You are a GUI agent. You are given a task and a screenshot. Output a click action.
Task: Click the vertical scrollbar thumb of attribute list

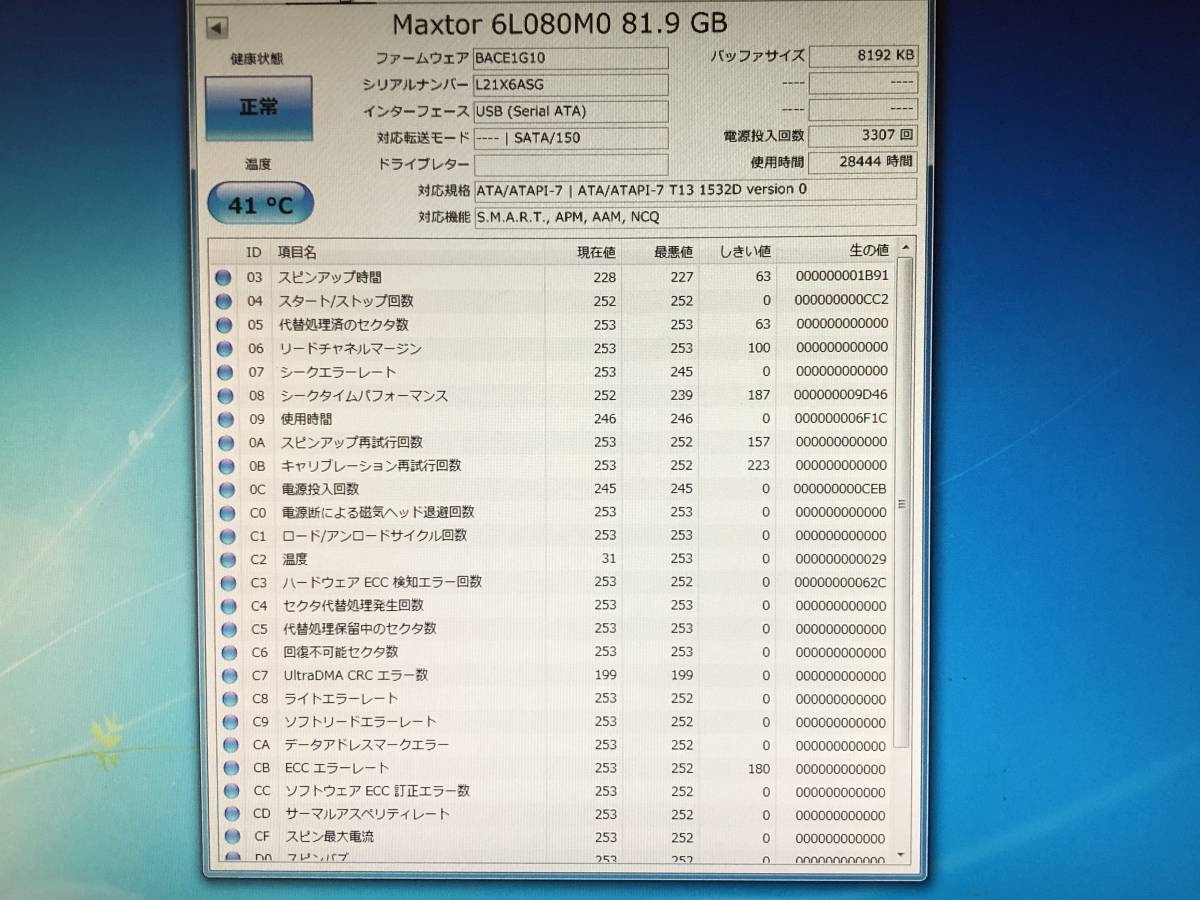click(904, 503)
